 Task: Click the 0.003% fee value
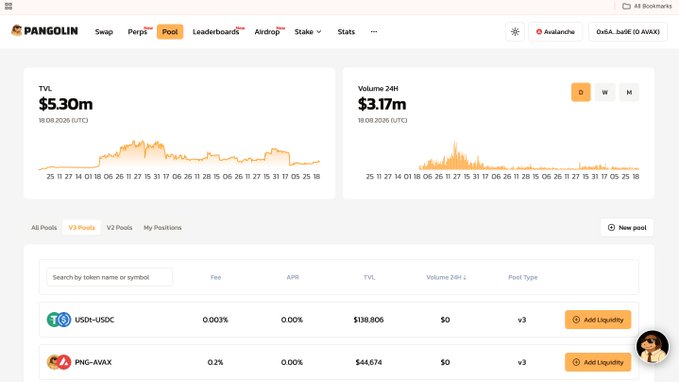point(215,320)
